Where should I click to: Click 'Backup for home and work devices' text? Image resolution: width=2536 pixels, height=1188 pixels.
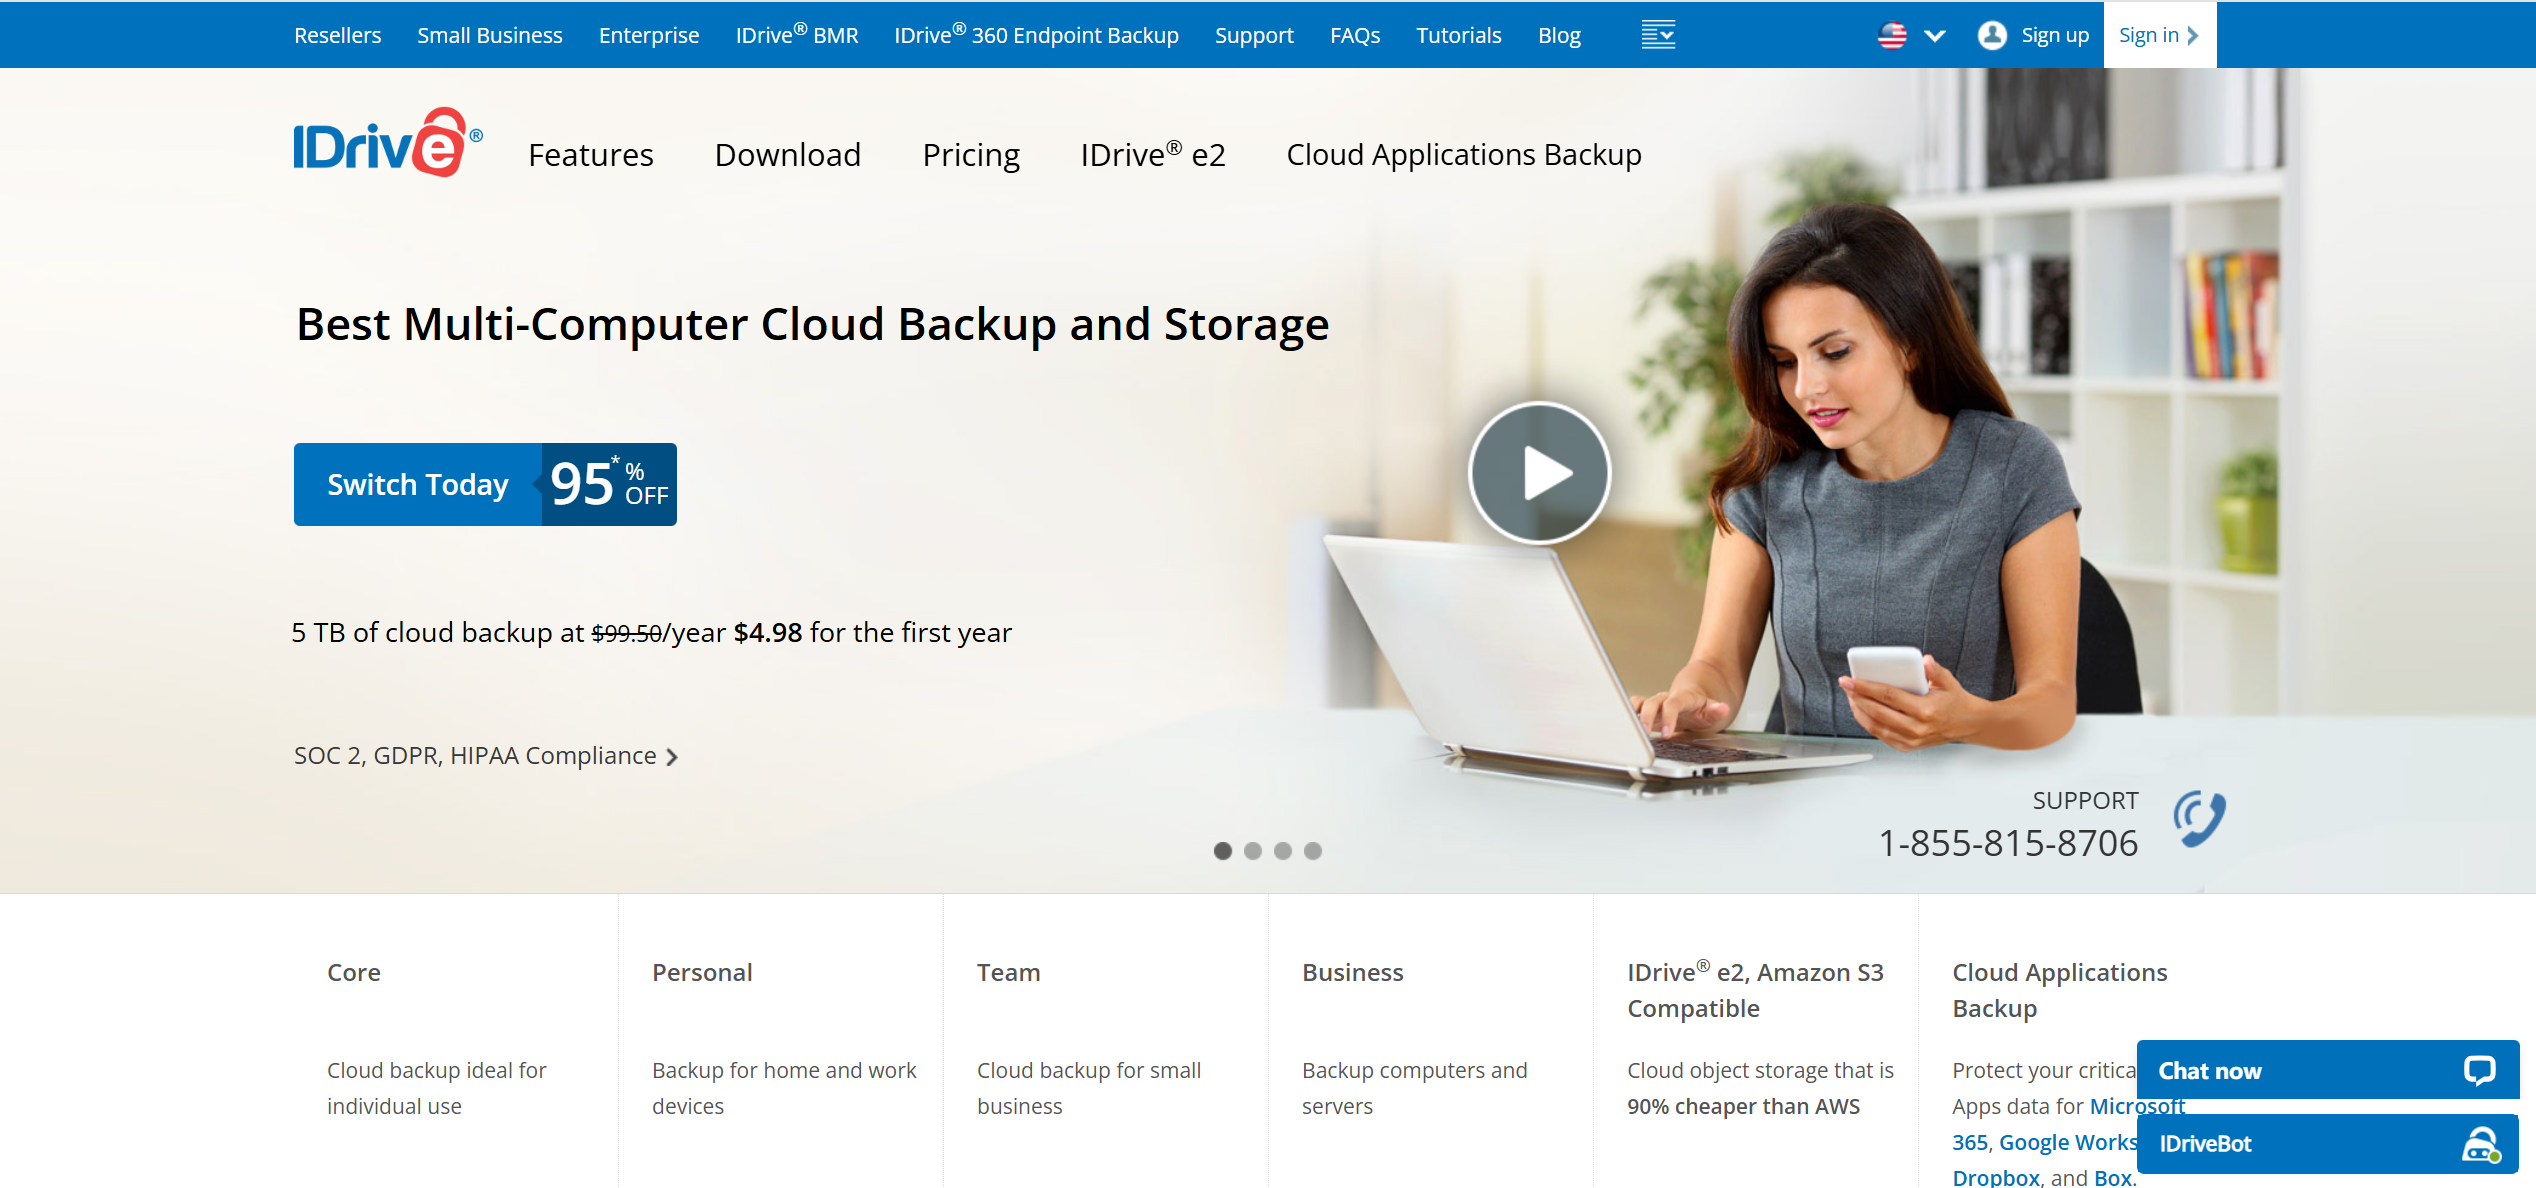point(784,1088)
